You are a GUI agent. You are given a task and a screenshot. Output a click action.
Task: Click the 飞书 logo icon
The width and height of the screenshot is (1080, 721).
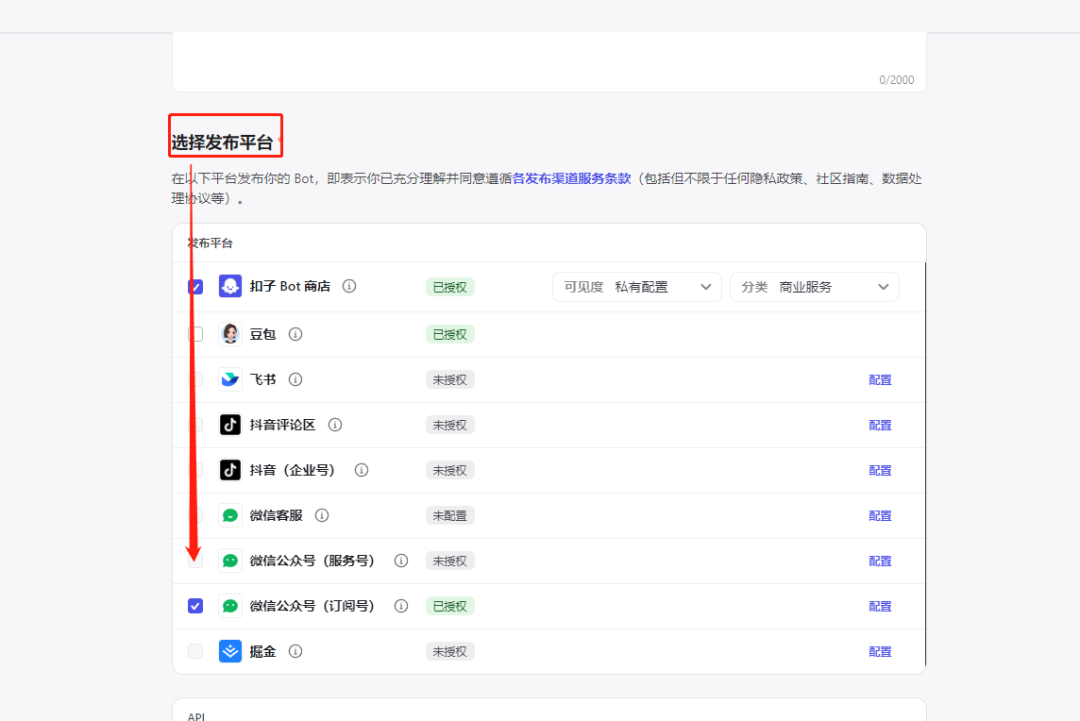click(230, 379)
